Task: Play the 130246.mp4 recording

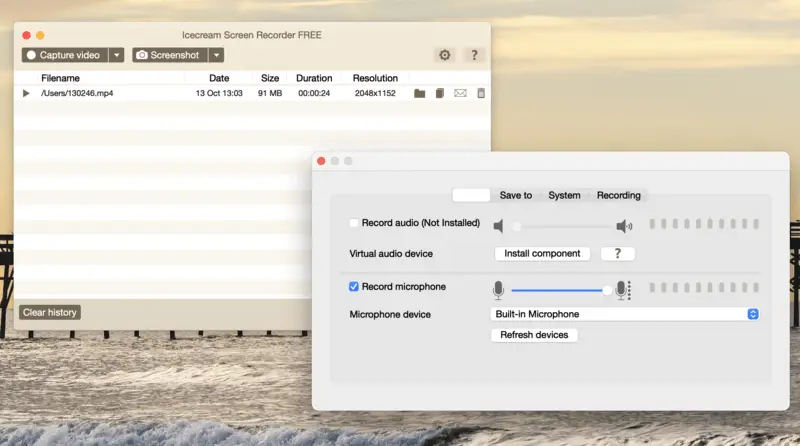Action: tap(26, 93)
